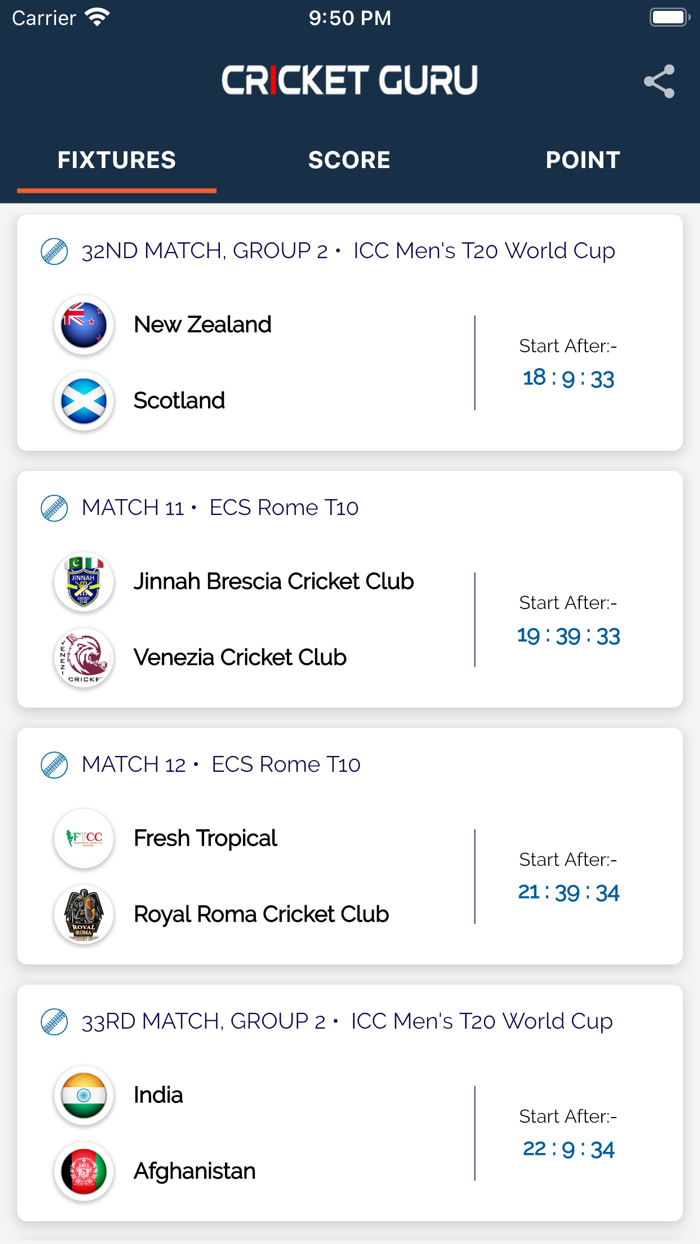Screen dimensions: 700x1244
Task: Tap the India flag icon
Action: tap(83, 1095)
